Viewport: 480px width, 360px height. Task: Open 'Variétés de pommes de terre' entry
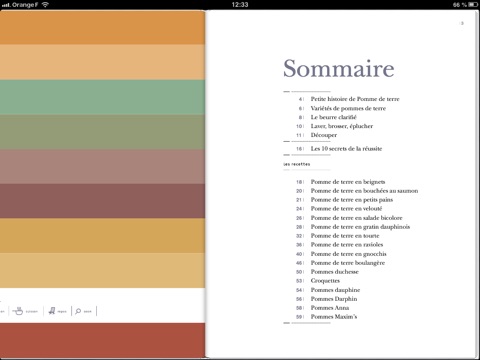(x=348, y=108)
